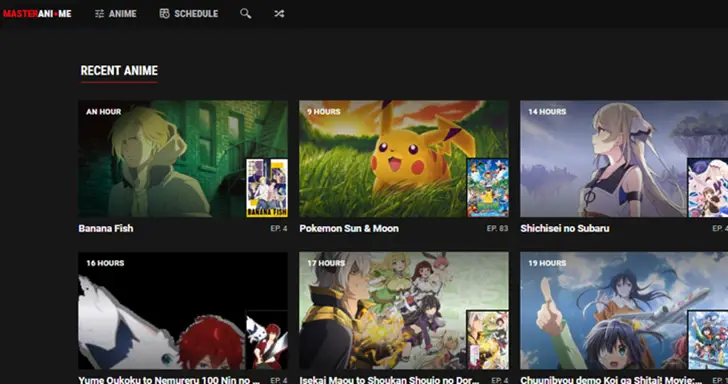
Task: Click the Banana Fish poster cover
Action: [267, 188]
